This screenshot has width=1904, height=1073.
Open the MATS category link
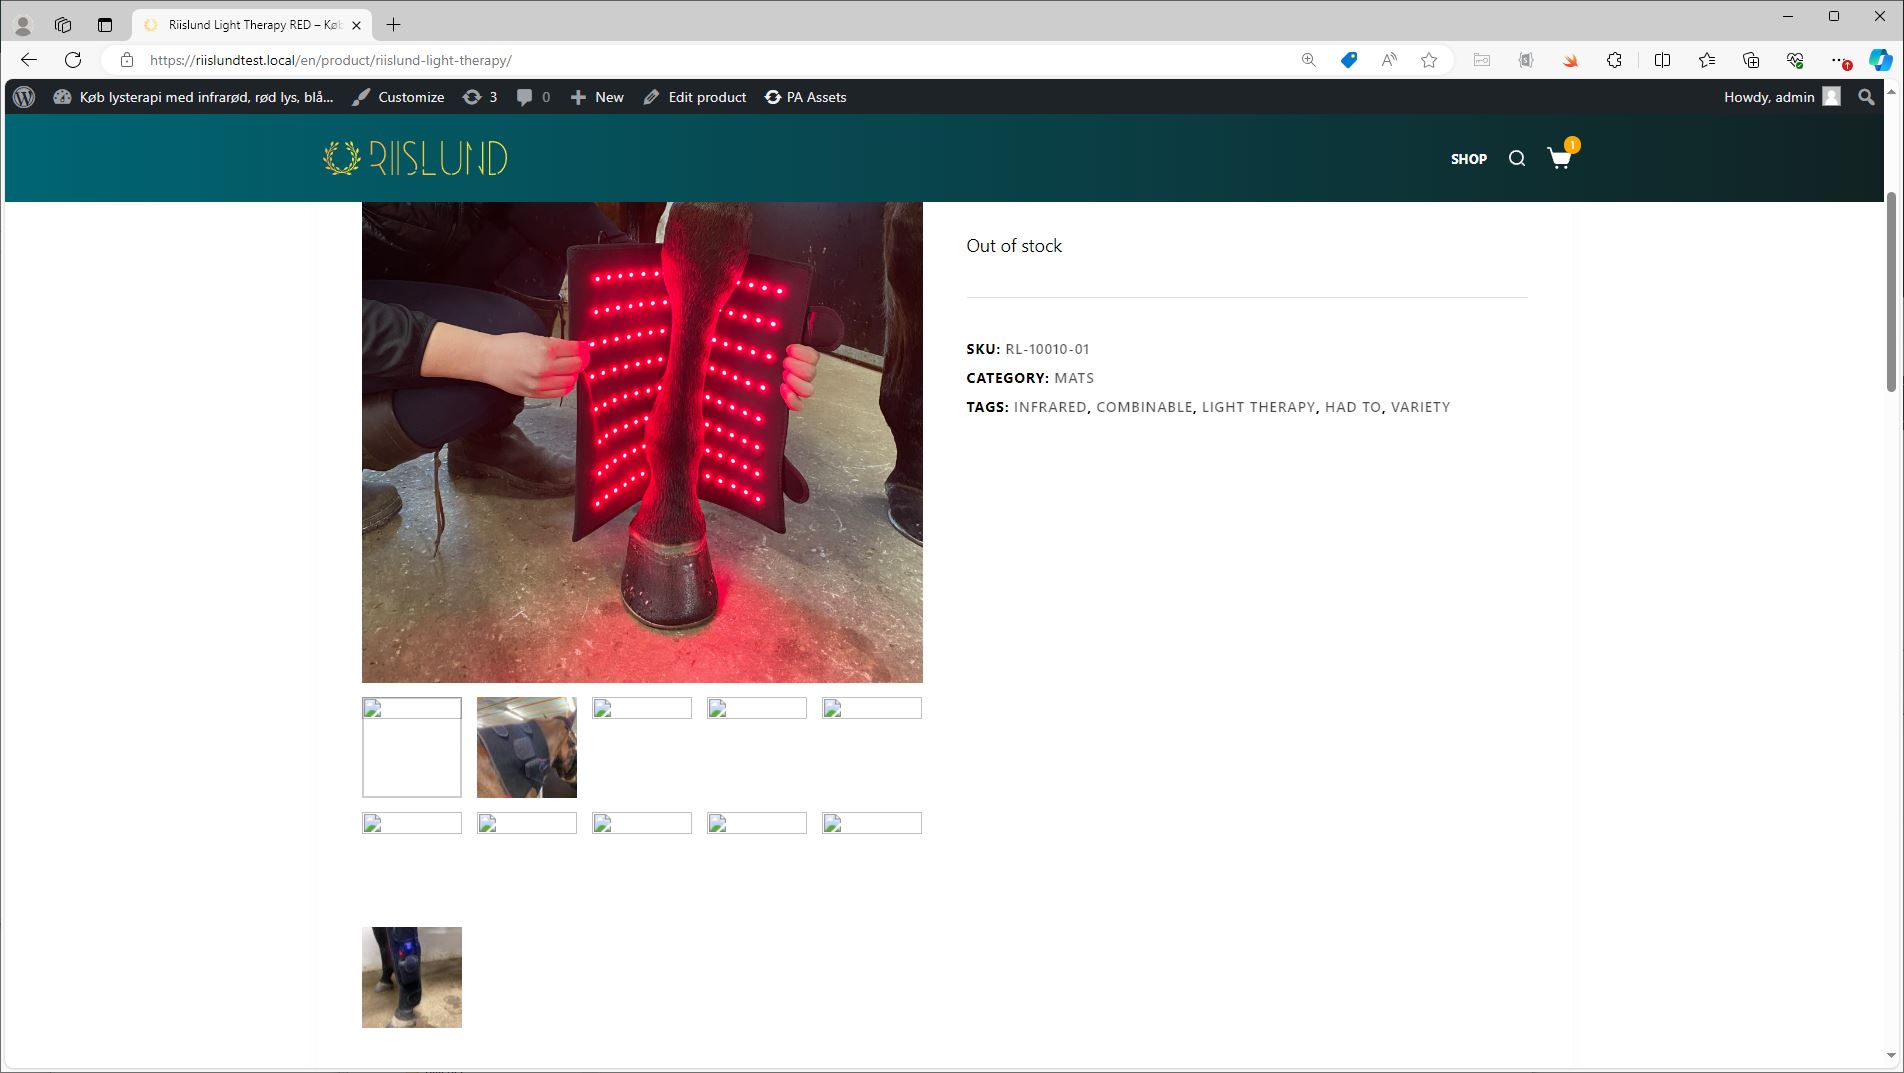click(x=1074, y=378)
